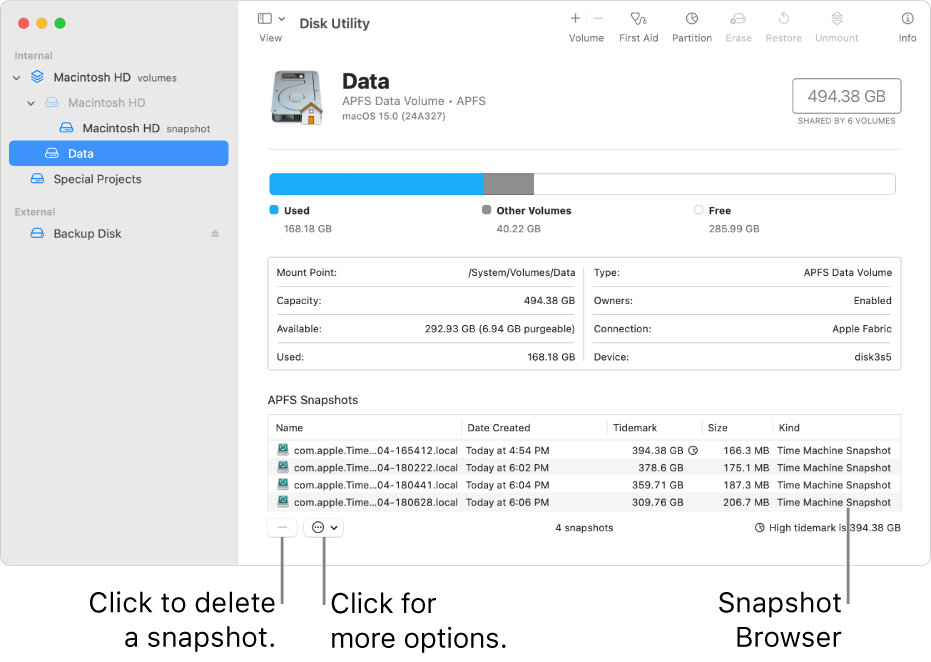This screenshot has width=931, height=662.
Task: Select snapshot ending 04-180441.local
Action: point(584,484)
